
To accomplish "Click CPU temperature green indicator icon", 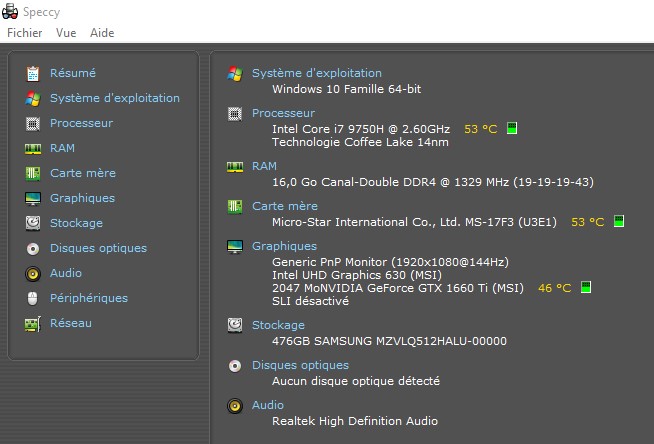I will [512, 128].
